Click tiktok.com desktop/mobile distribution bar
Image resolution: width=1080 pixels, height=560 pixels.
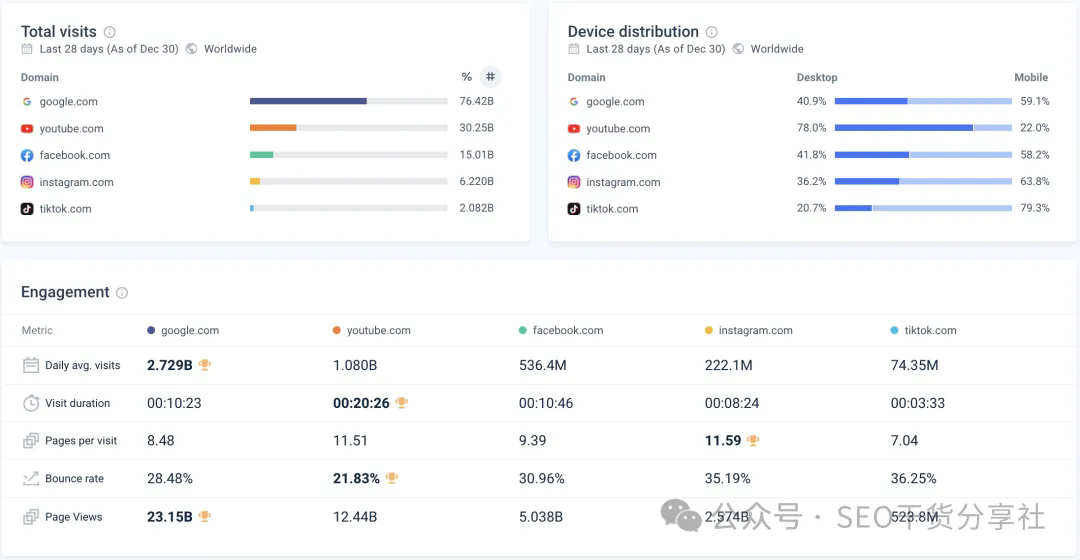tap(923, 208)
